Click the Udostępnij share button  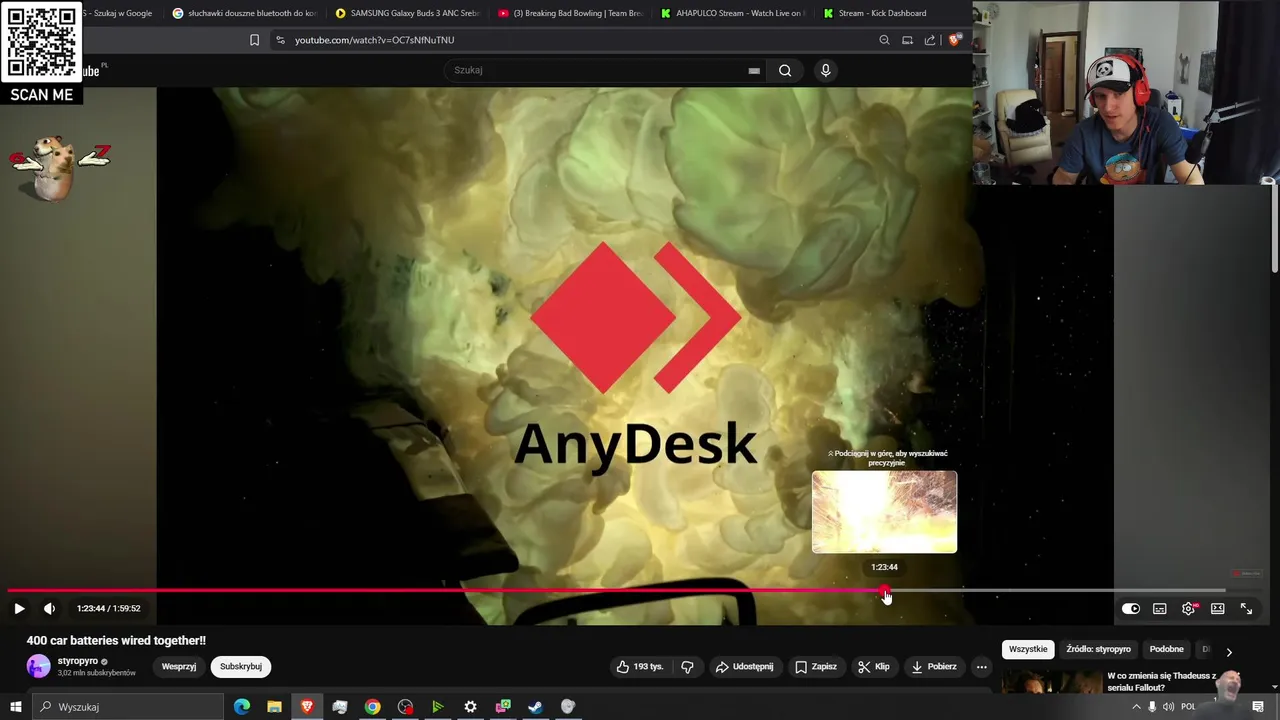coord(744,667)
